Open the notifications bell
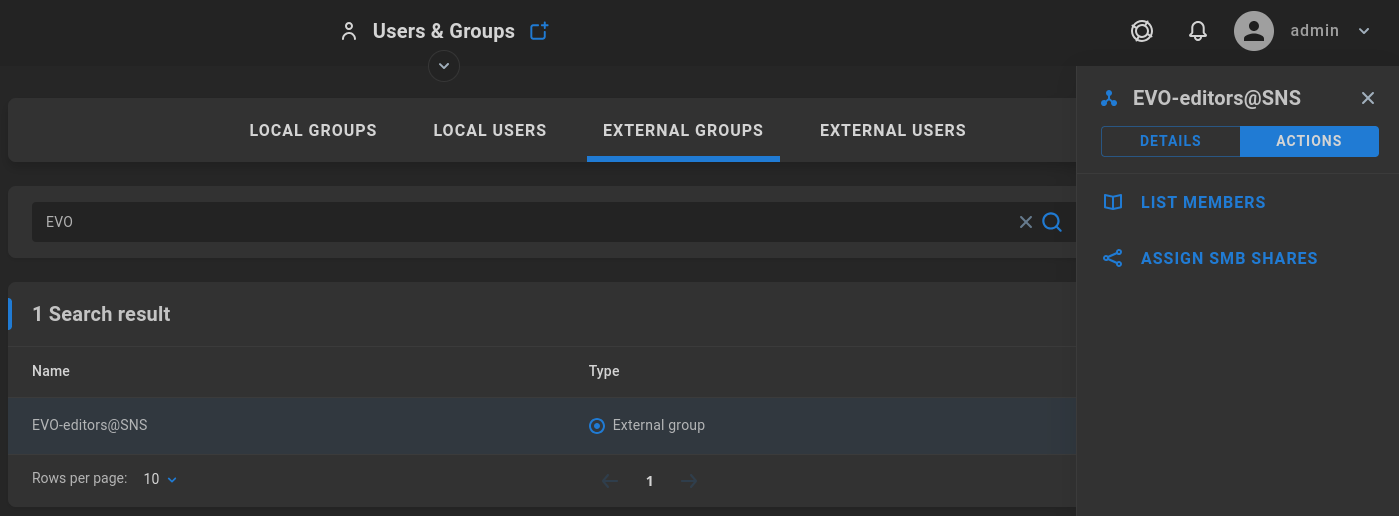Image resolution: width=1399 pixels, height=516 pixels. pos(1198,31)
